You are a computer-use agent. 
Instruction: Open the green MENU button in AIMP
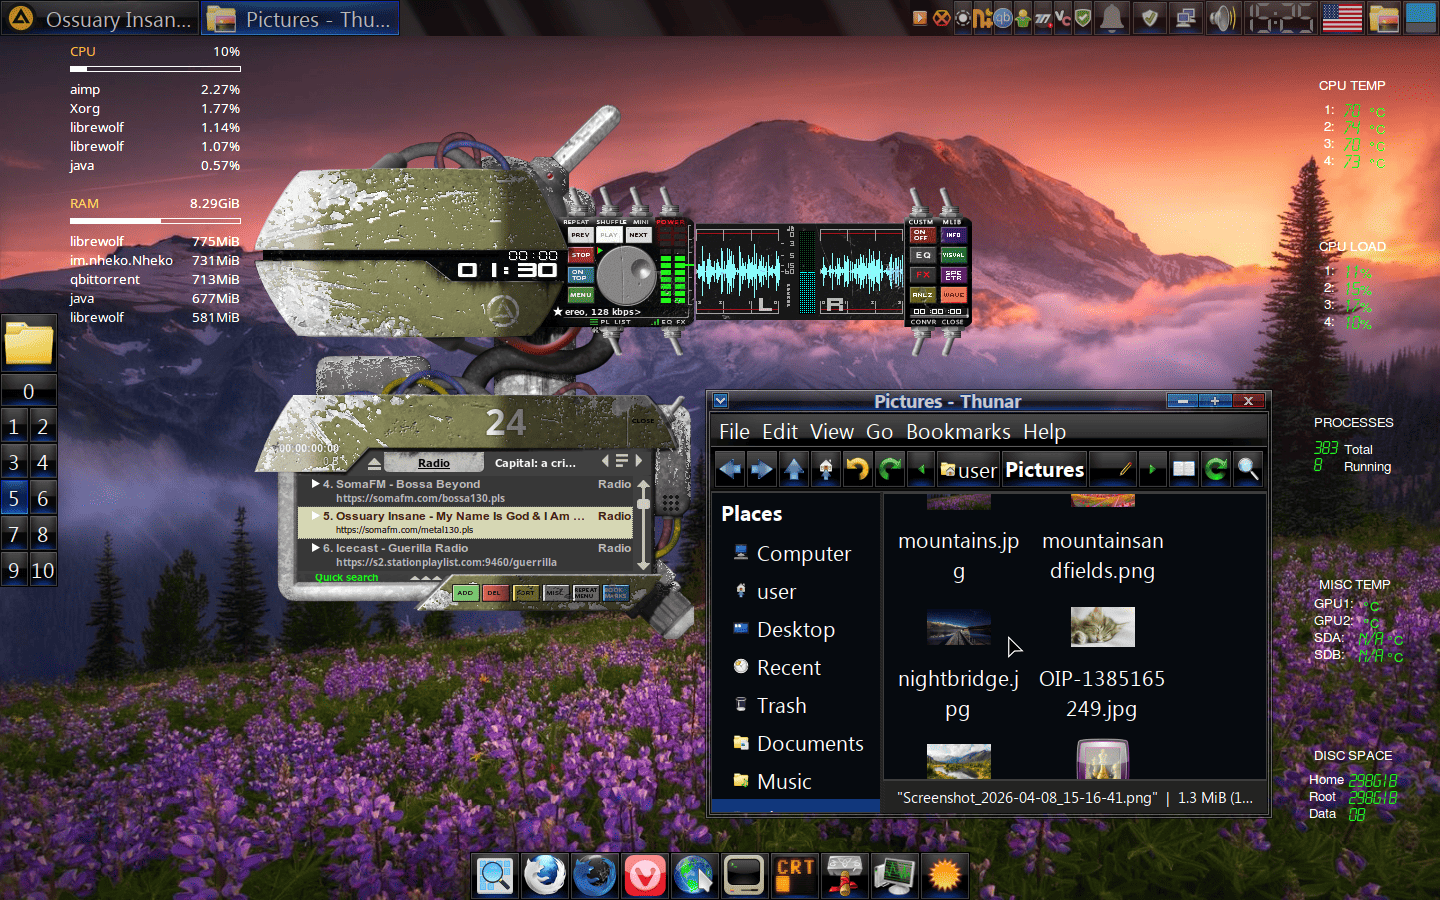[x=580, y=295]
